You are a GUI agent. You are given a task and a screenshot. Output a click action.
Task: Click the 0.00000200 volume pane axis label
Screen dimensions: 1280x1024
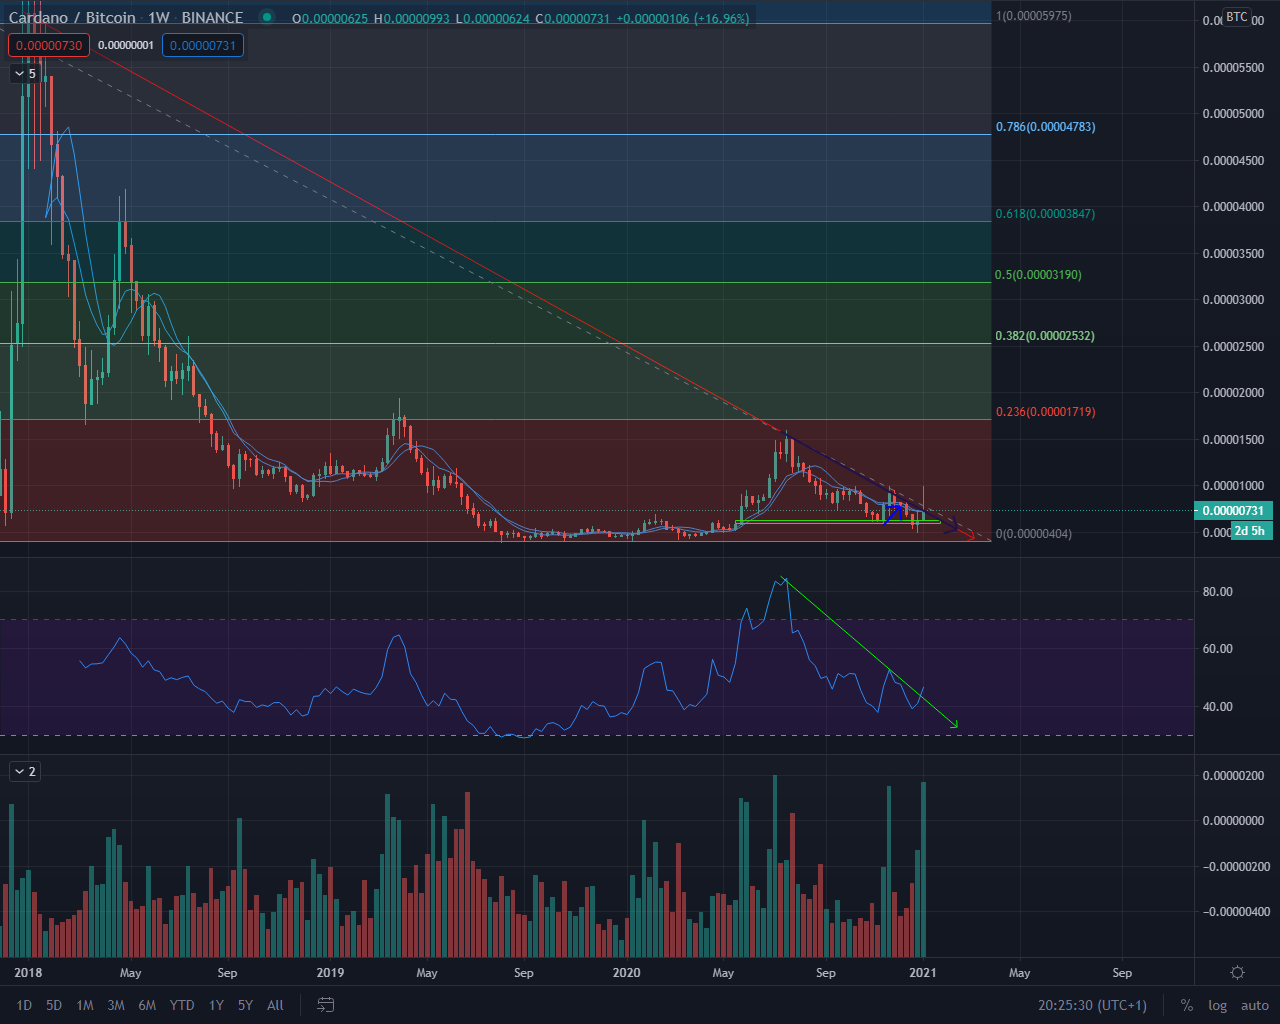[1233, 776]
